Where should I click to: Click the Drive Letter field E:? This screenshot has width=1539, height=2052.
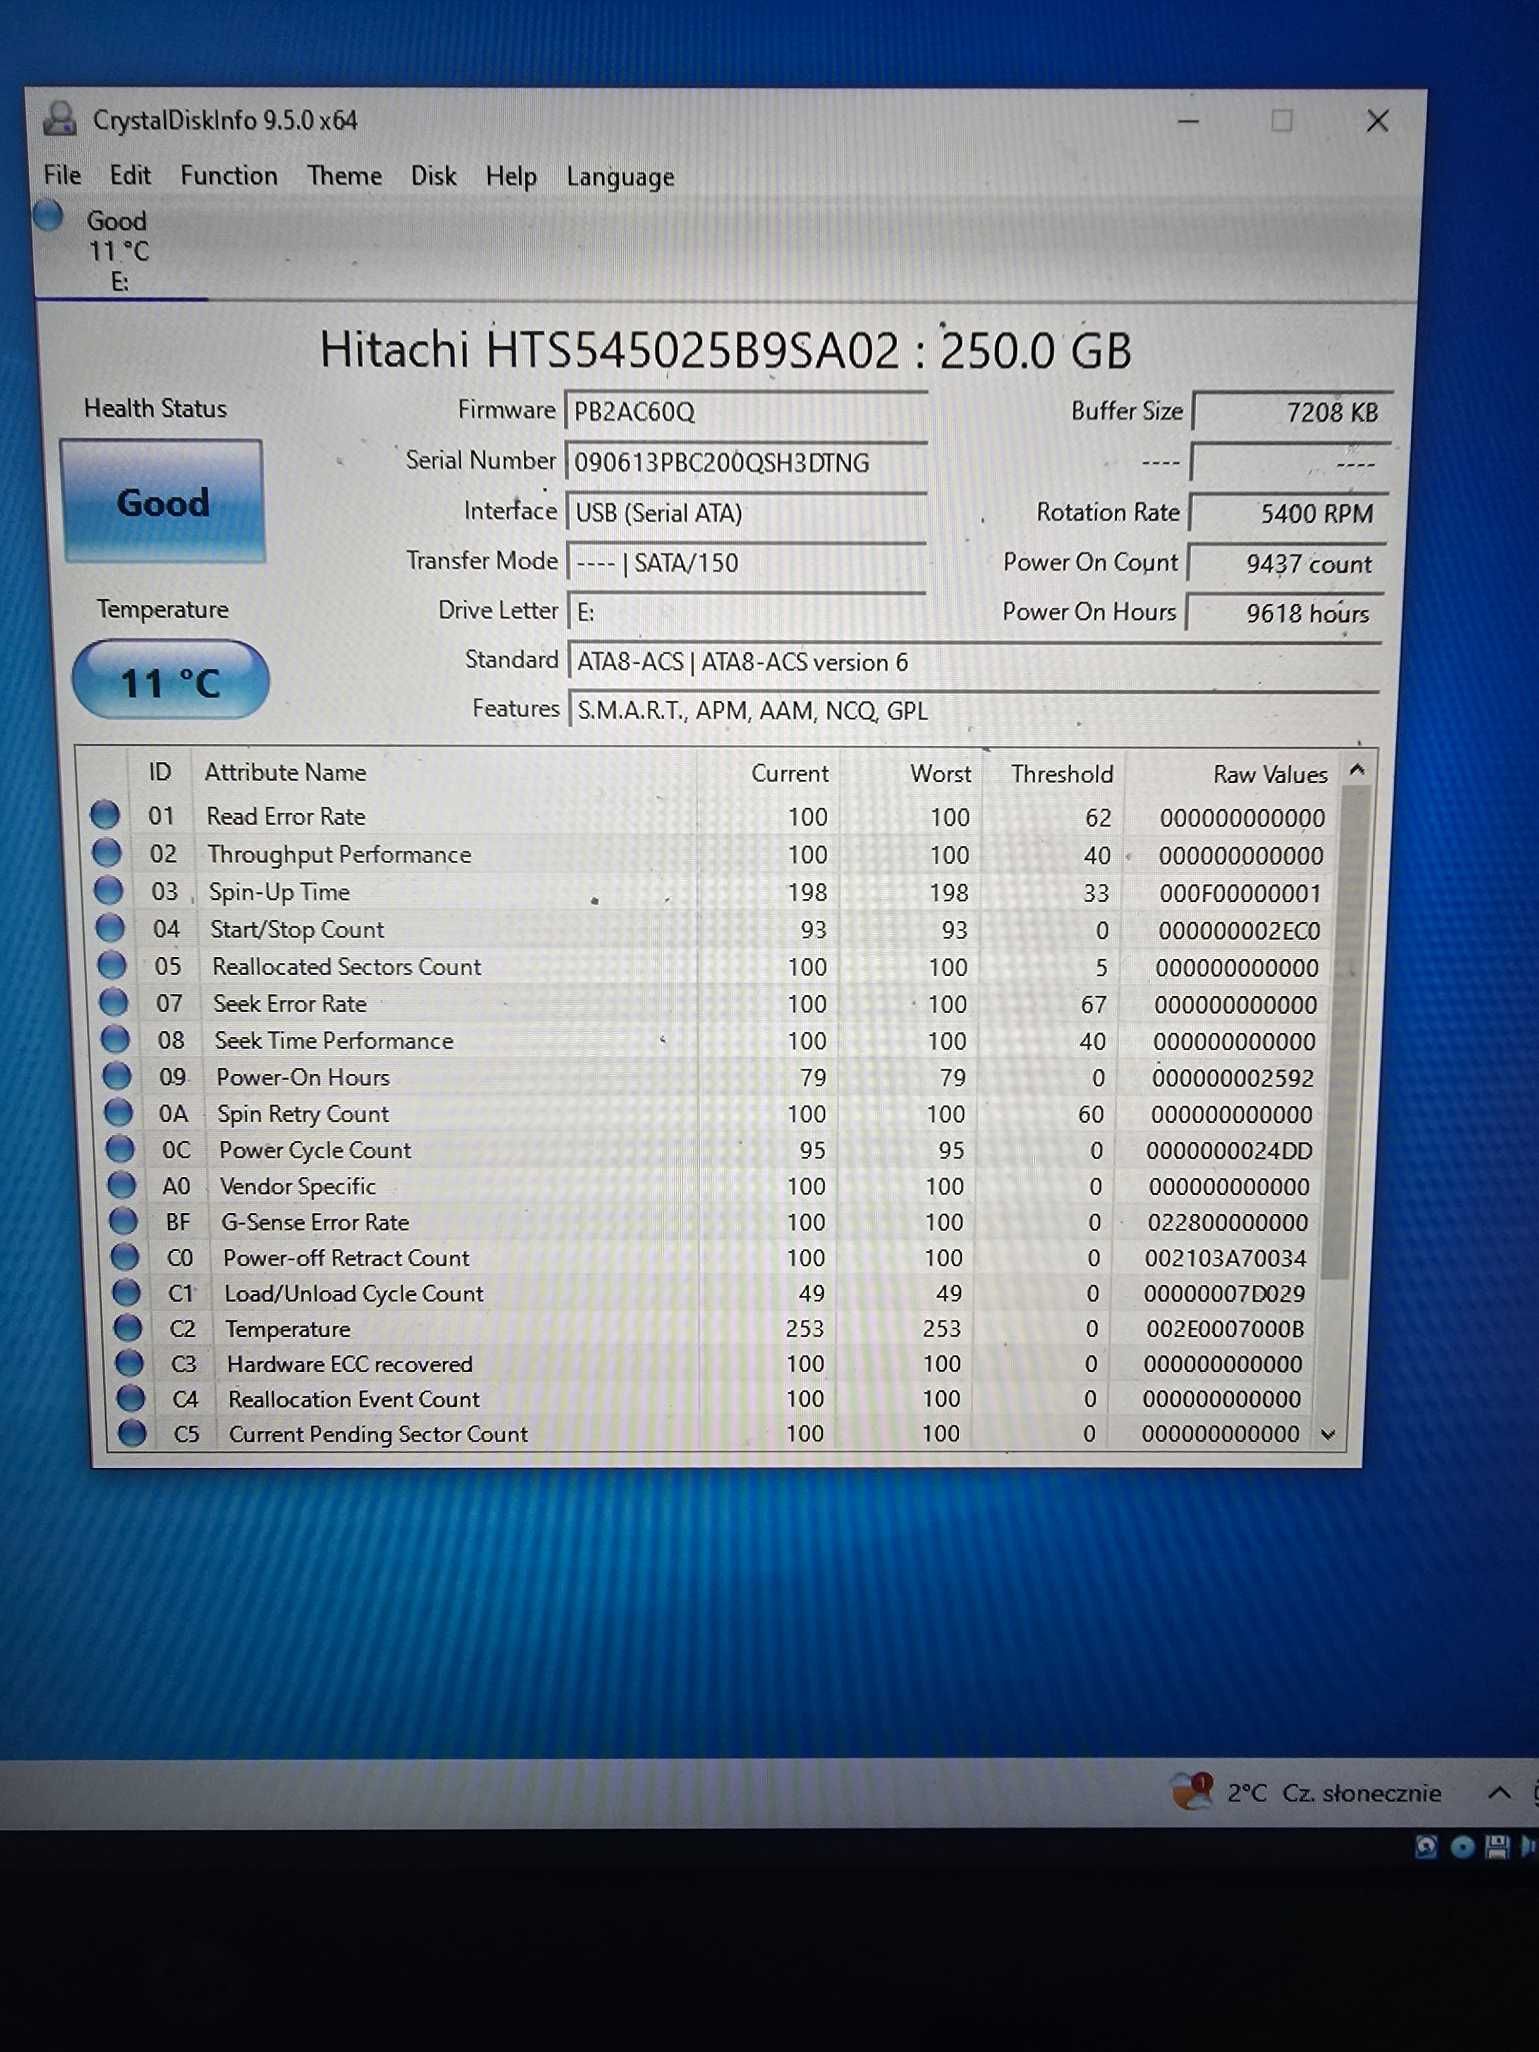click(746, 611)
